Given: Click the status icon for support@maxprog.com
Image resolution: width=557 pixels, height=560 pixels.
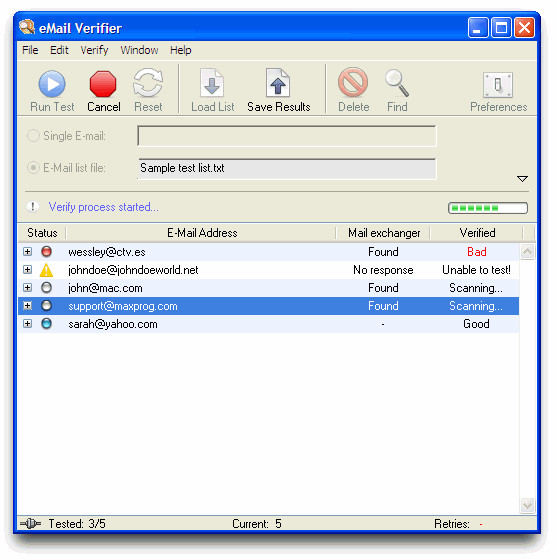Looking at the screenshot, I should coord(46,306).
